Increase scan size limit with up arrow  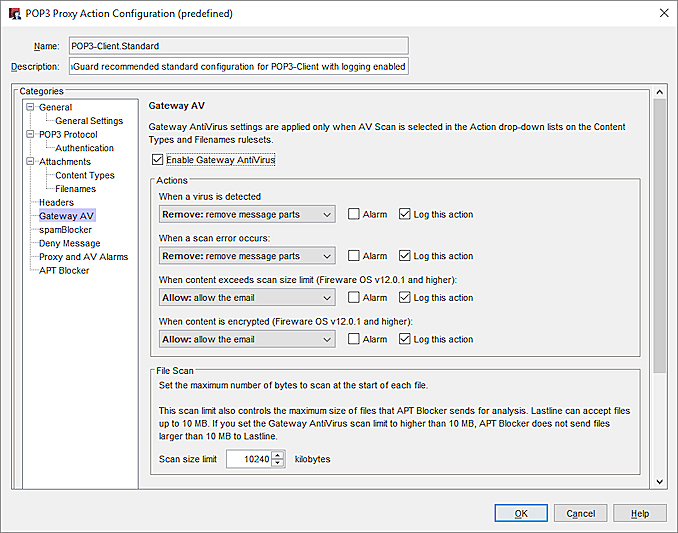[277, 455]
